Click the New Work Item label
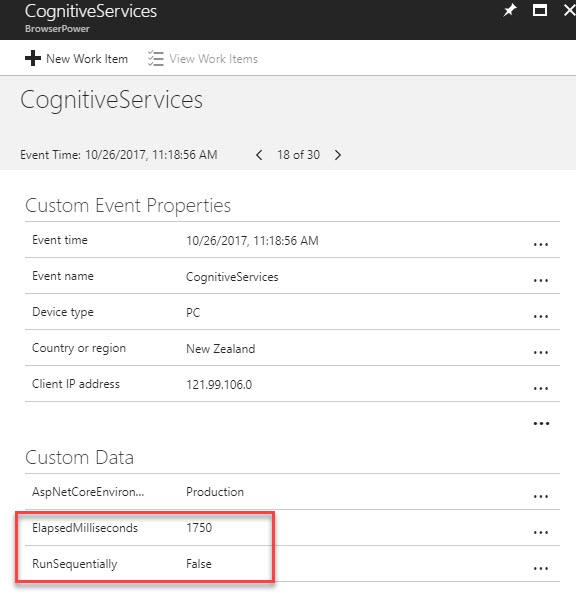576x614 pixels. 87,59
